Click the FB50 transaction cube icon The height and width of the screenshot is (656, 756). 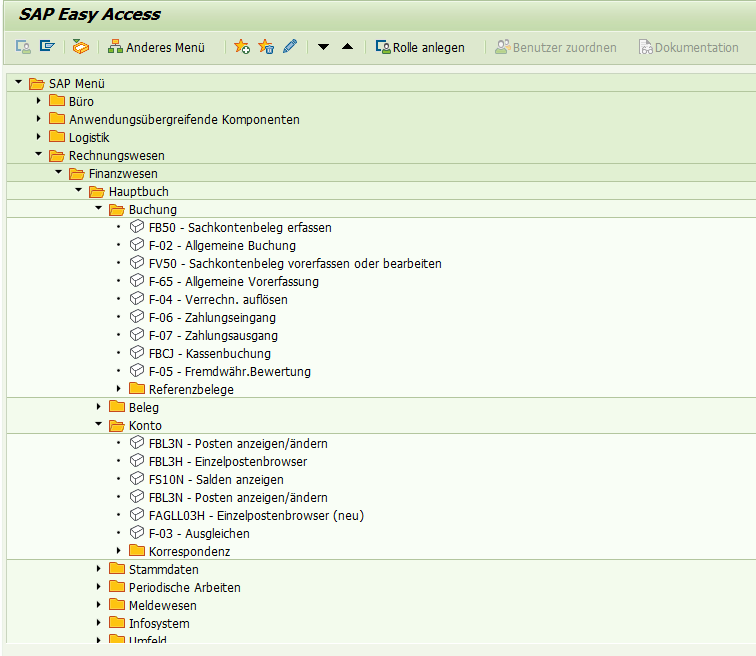[x=137, y=227]
